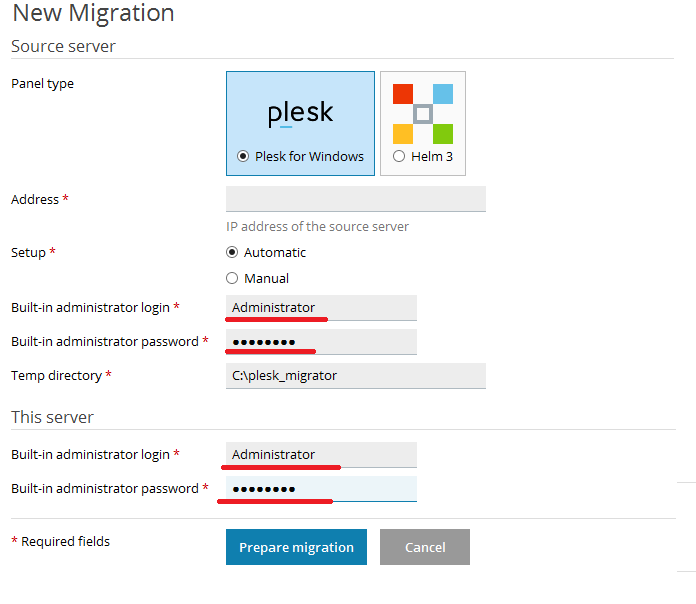Image resolution: width=696 pixels, height=604 pixels.
Task: Click the Helm 3 panel tile
Action: click(x=423, y=123)
